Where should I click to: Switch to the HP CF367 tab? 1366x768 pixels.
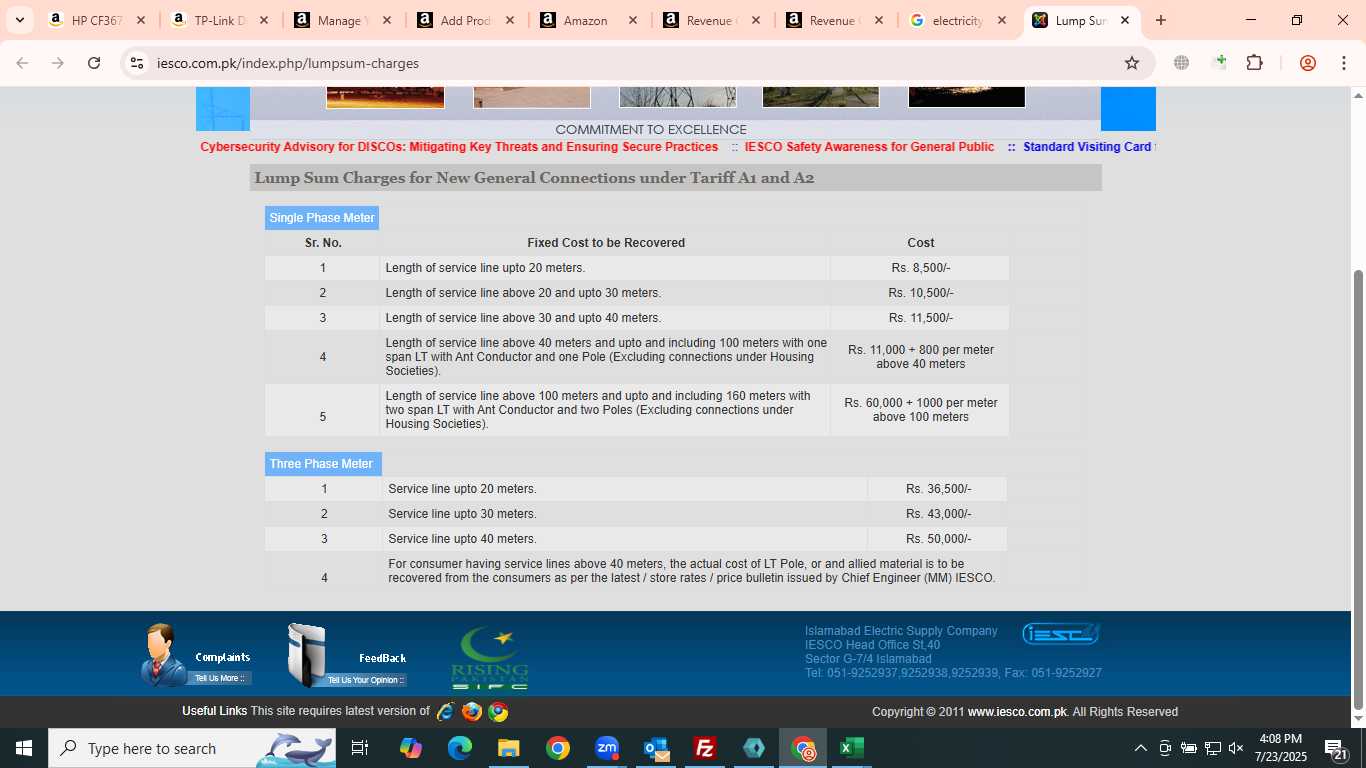point(97,20)
